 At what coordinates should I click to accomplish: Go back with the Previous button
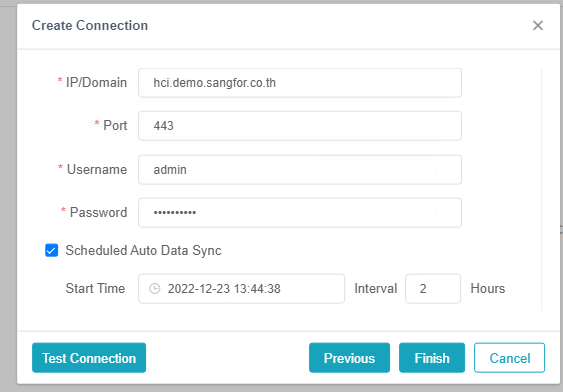349,358
